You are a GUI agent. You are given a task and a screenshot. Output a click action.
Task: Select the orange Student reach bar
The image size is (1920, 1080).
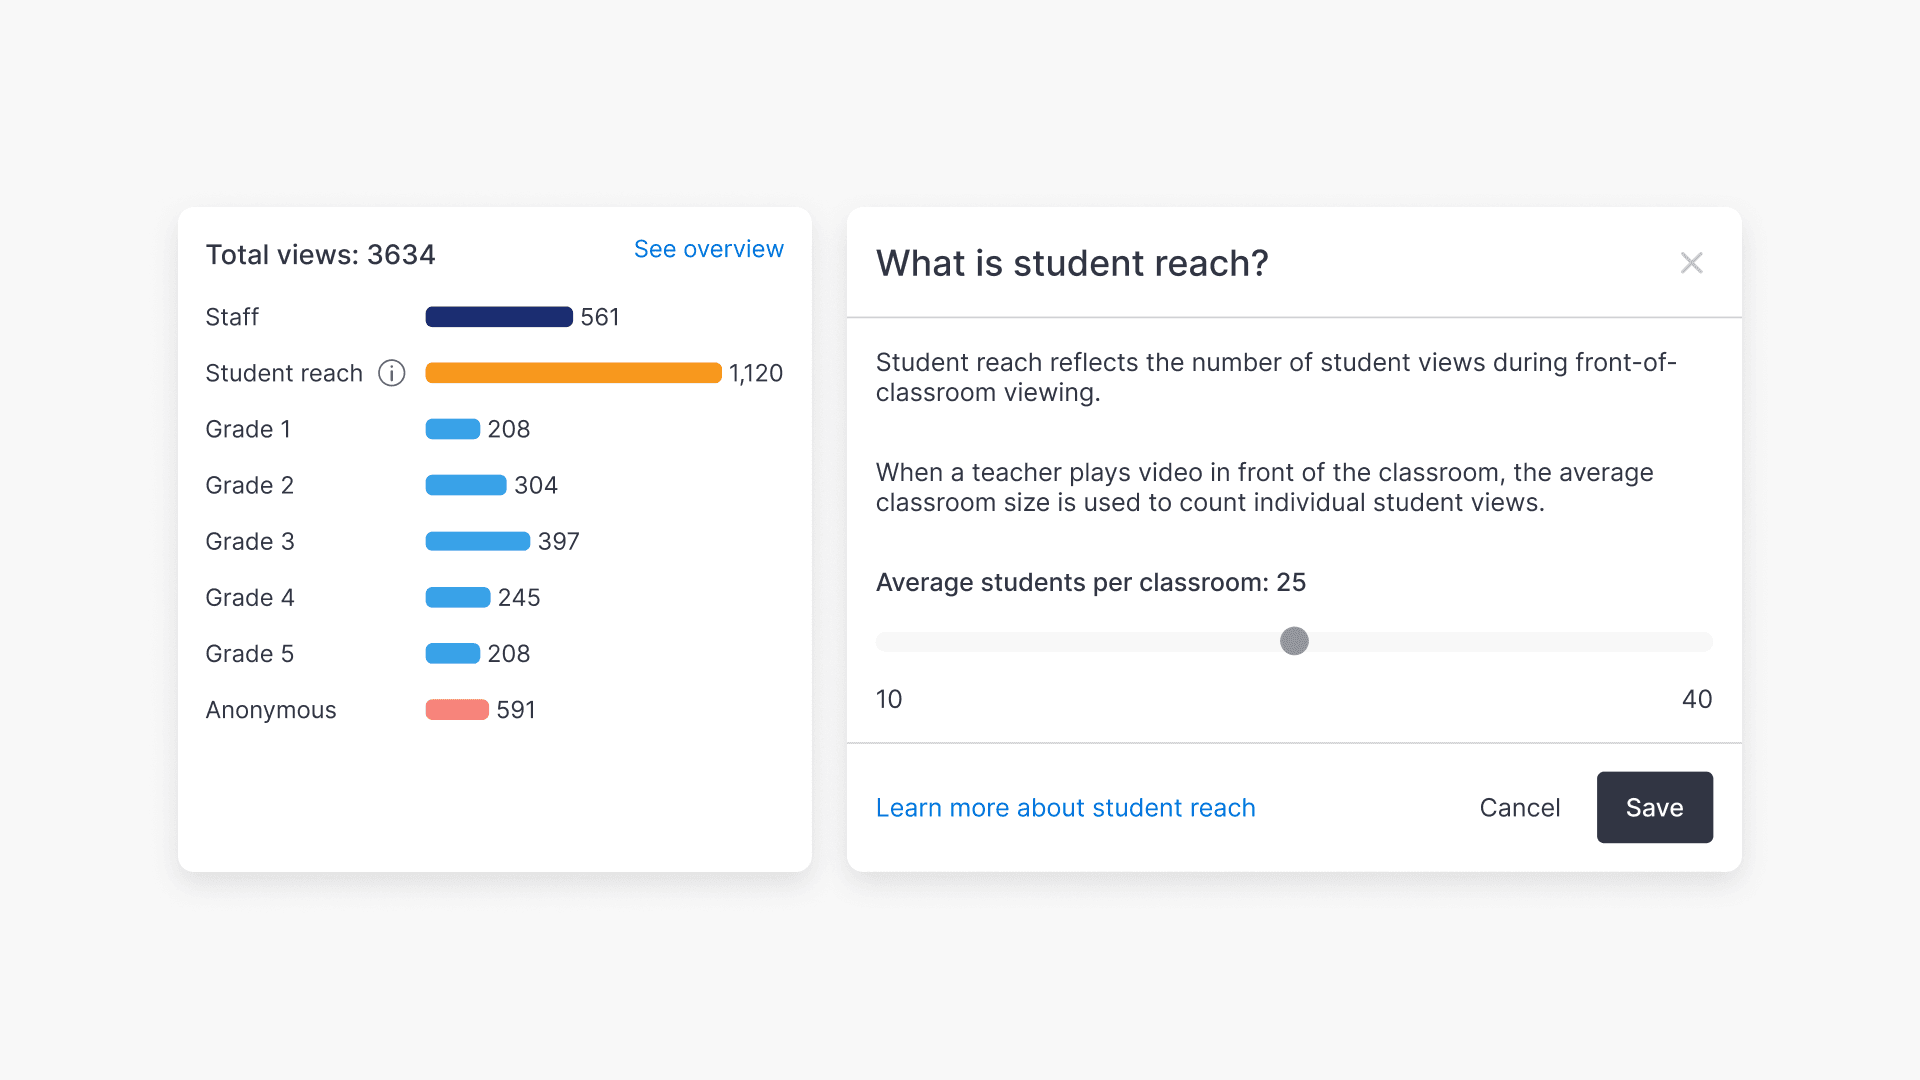[x=572, y=373]
